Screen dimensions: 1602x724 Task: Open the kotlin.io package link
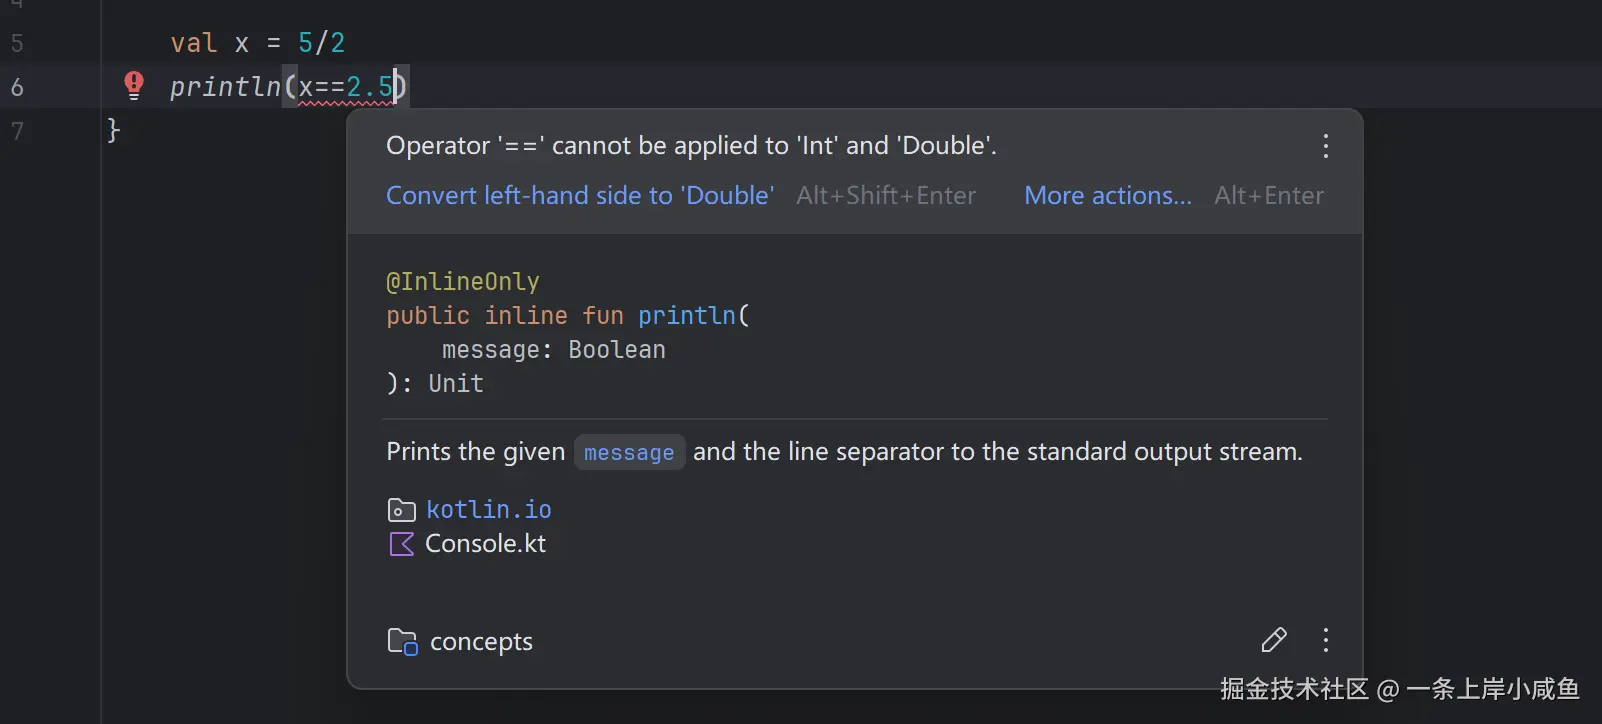[x=489, y=510]
